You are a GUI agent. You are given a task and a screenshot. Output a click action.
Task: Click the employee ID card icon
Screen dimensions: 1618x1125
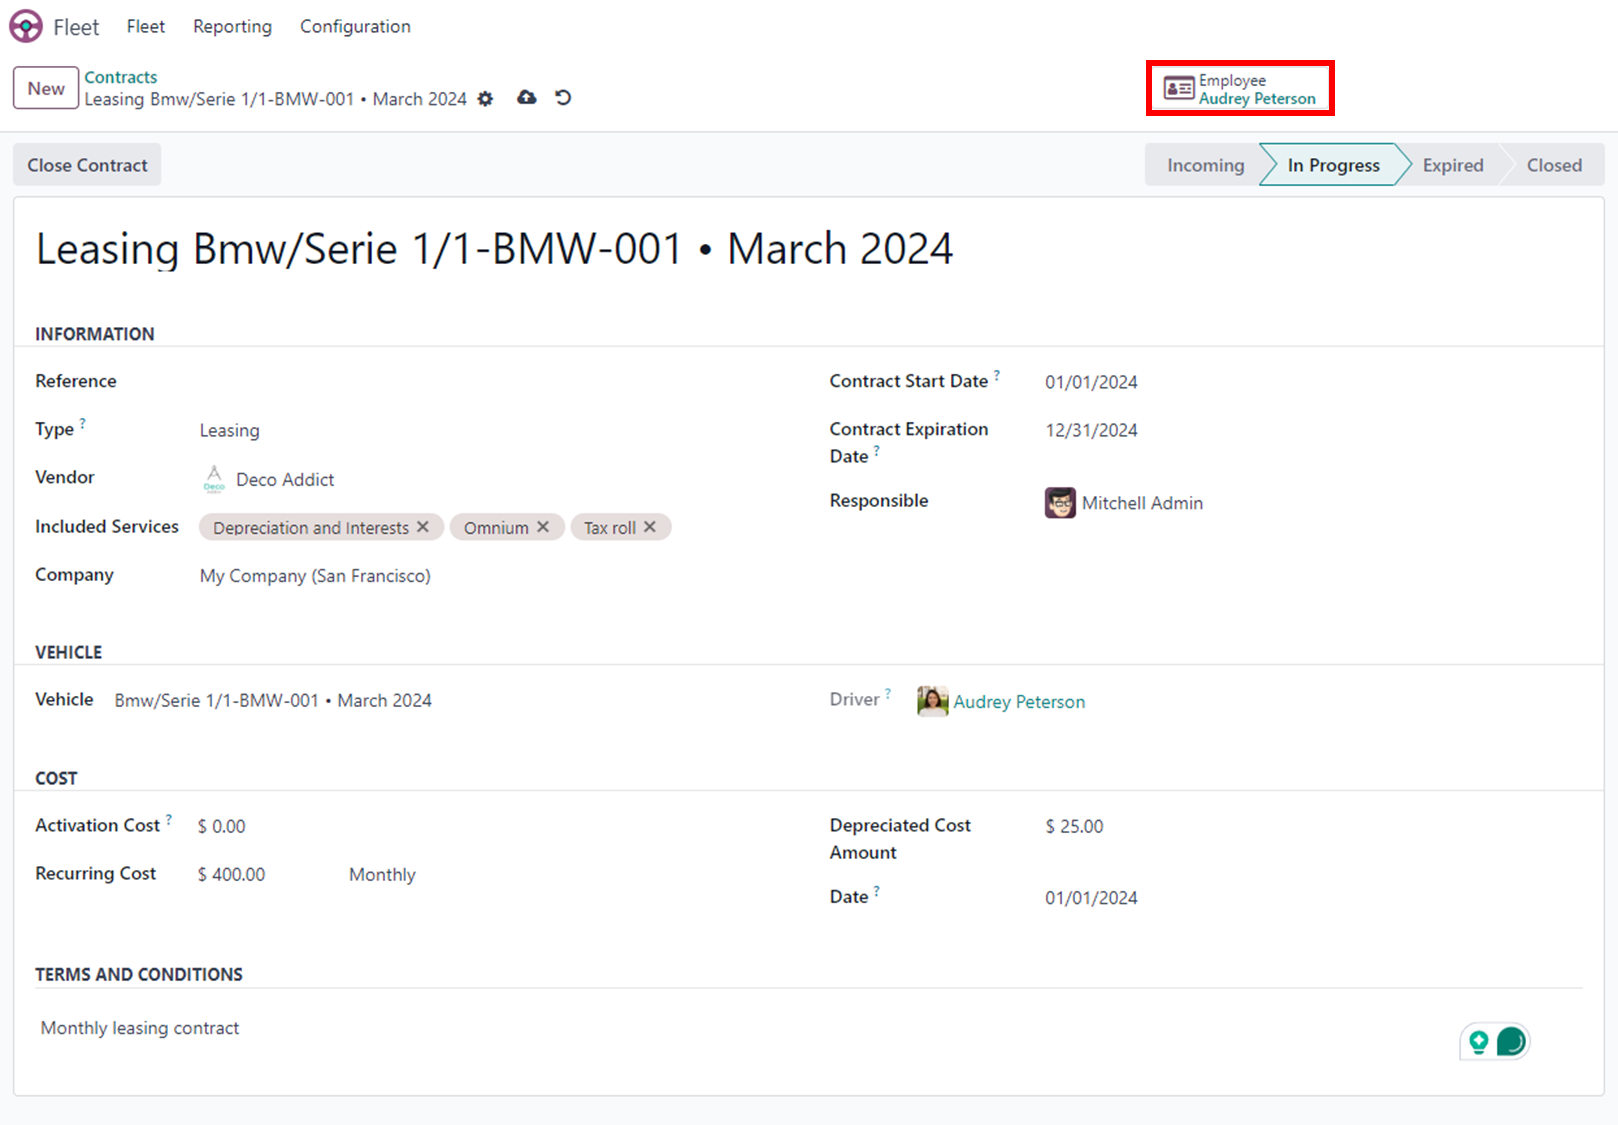1179,89
